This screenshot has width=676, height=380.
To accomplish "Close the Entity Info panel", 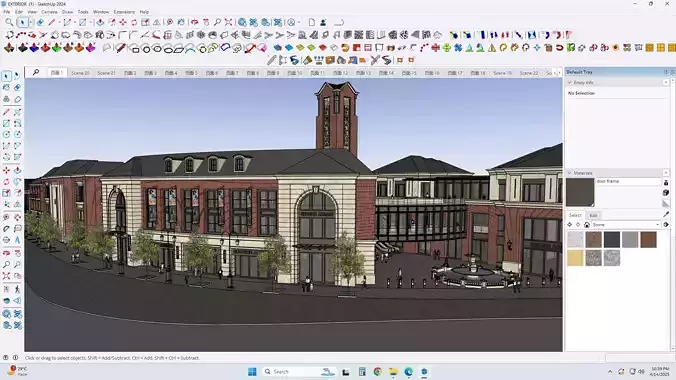I will [x=666, y=82].
